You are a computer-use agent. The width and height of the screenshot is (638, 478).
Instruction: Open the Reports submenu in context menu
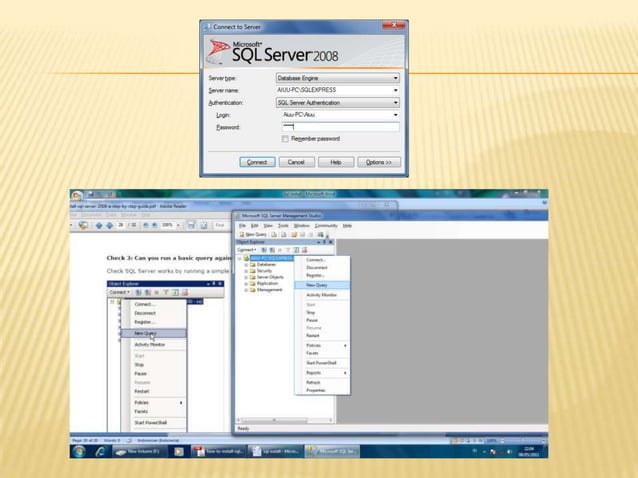pyautogui.click(x=322, y=373)
